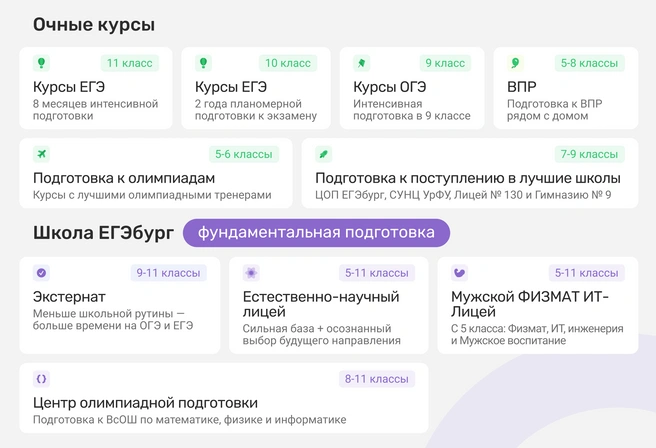656x448 pixels.
Task: Click the green icon on the ВПР card
Action: click(x=515, y=63)
